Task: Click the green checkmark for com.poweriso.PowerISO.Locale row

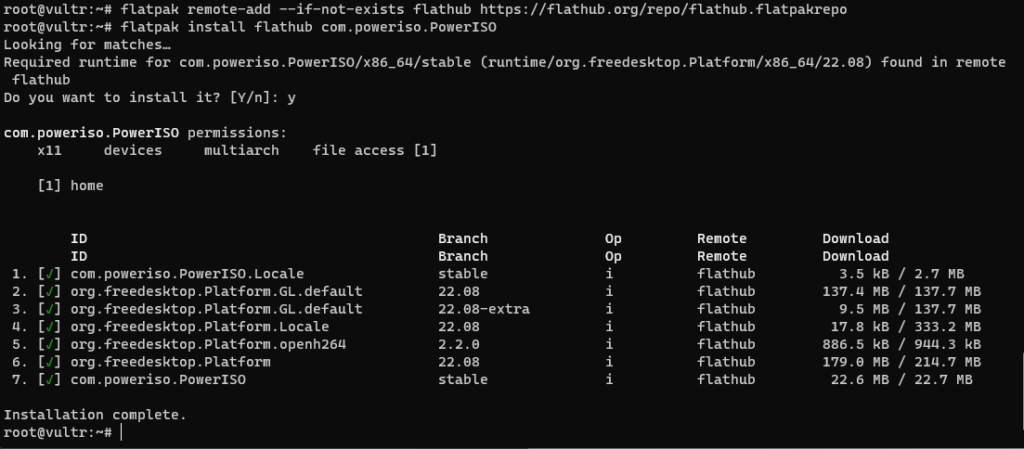Action: [50, 274]
